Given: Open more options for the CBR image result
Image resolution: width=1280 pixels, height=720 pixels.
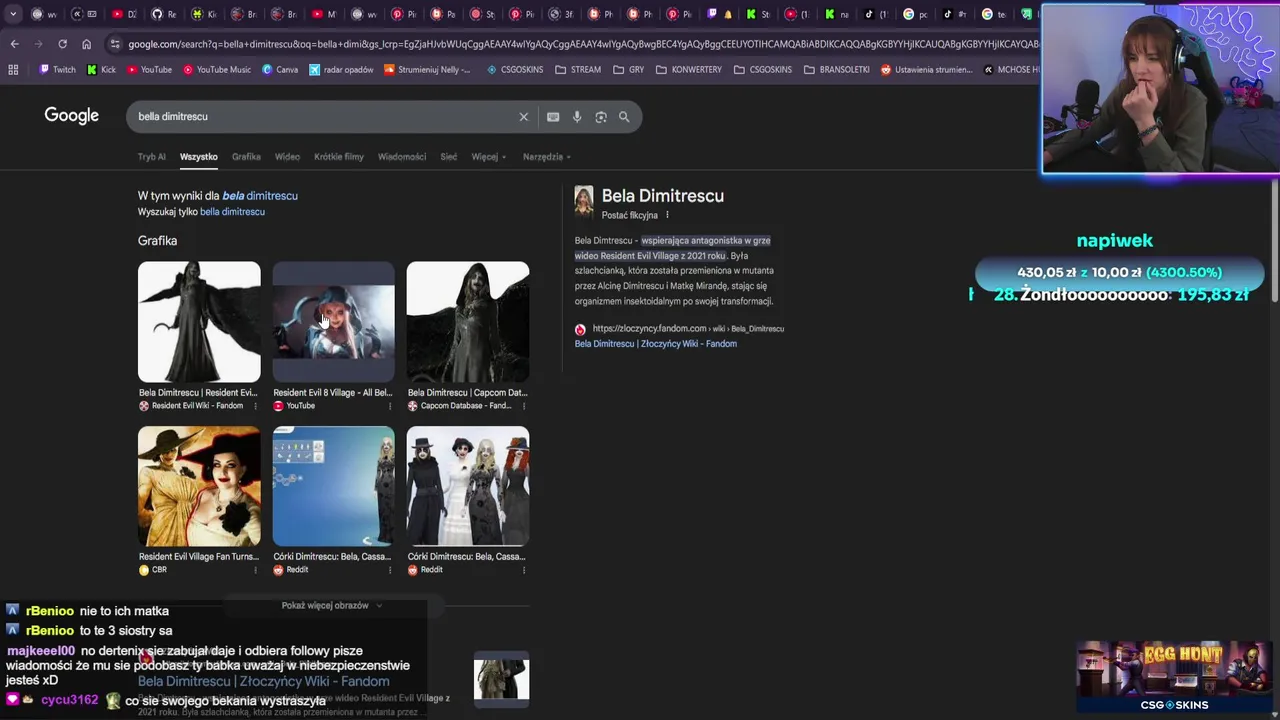Looking at the screenshot, I should pos(255,570).
